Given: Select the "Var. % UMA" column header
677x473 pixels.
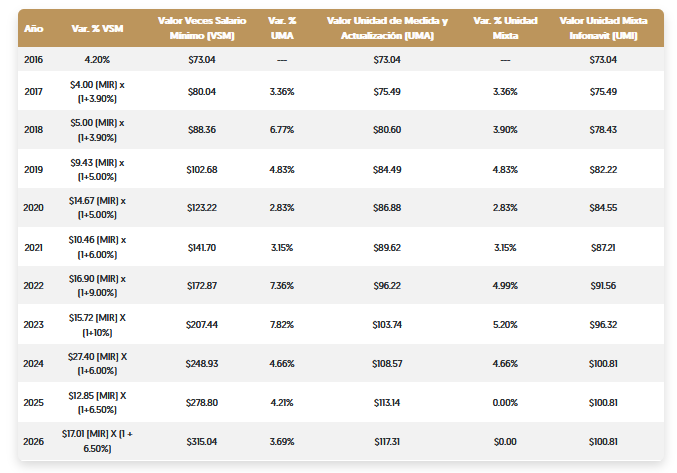Looking at the screenshot, I should (281, 27).
